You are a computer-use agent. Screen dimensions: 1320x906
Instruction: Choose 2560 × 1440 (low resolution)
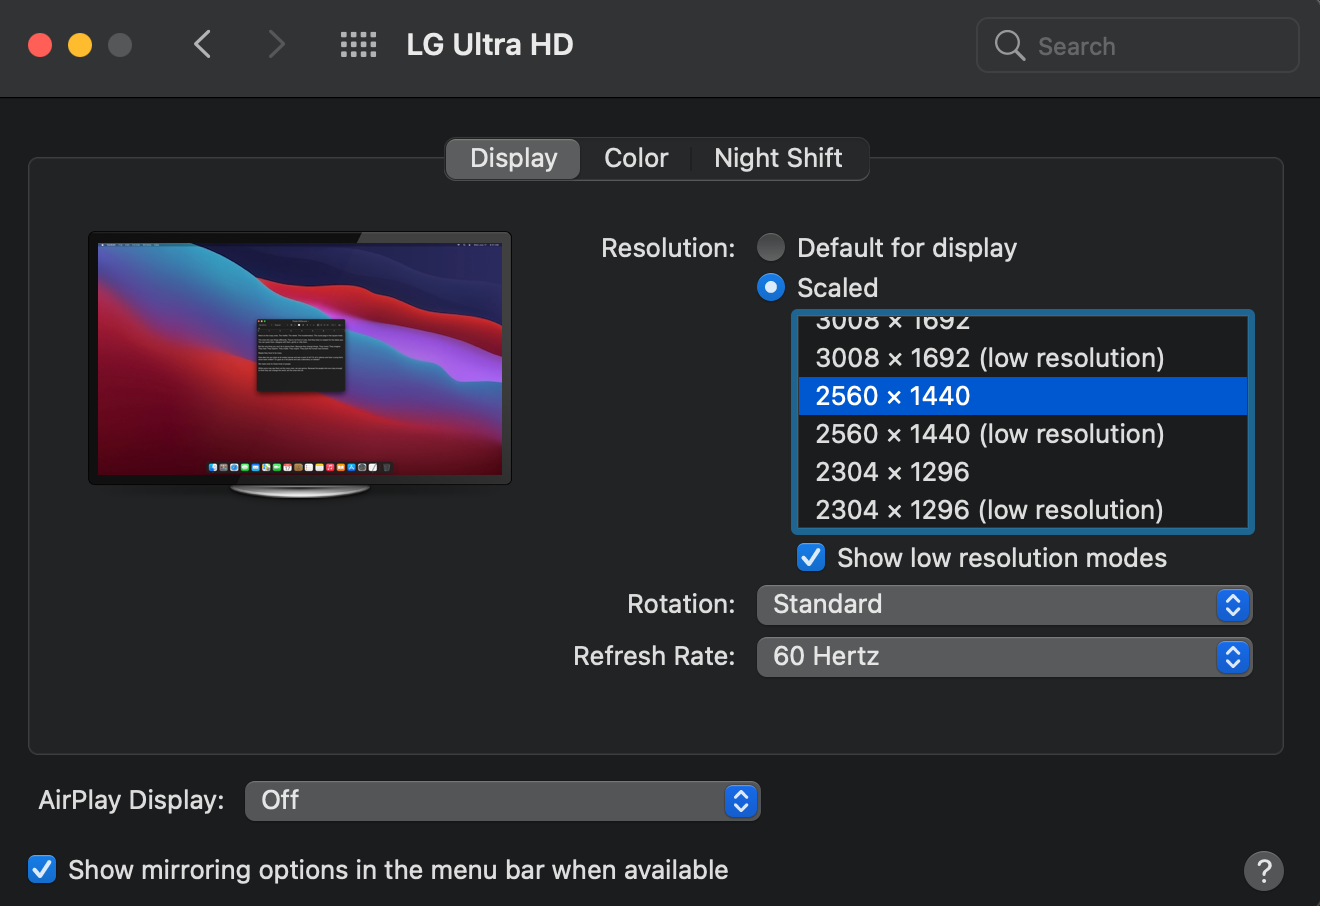[1023, 434]
